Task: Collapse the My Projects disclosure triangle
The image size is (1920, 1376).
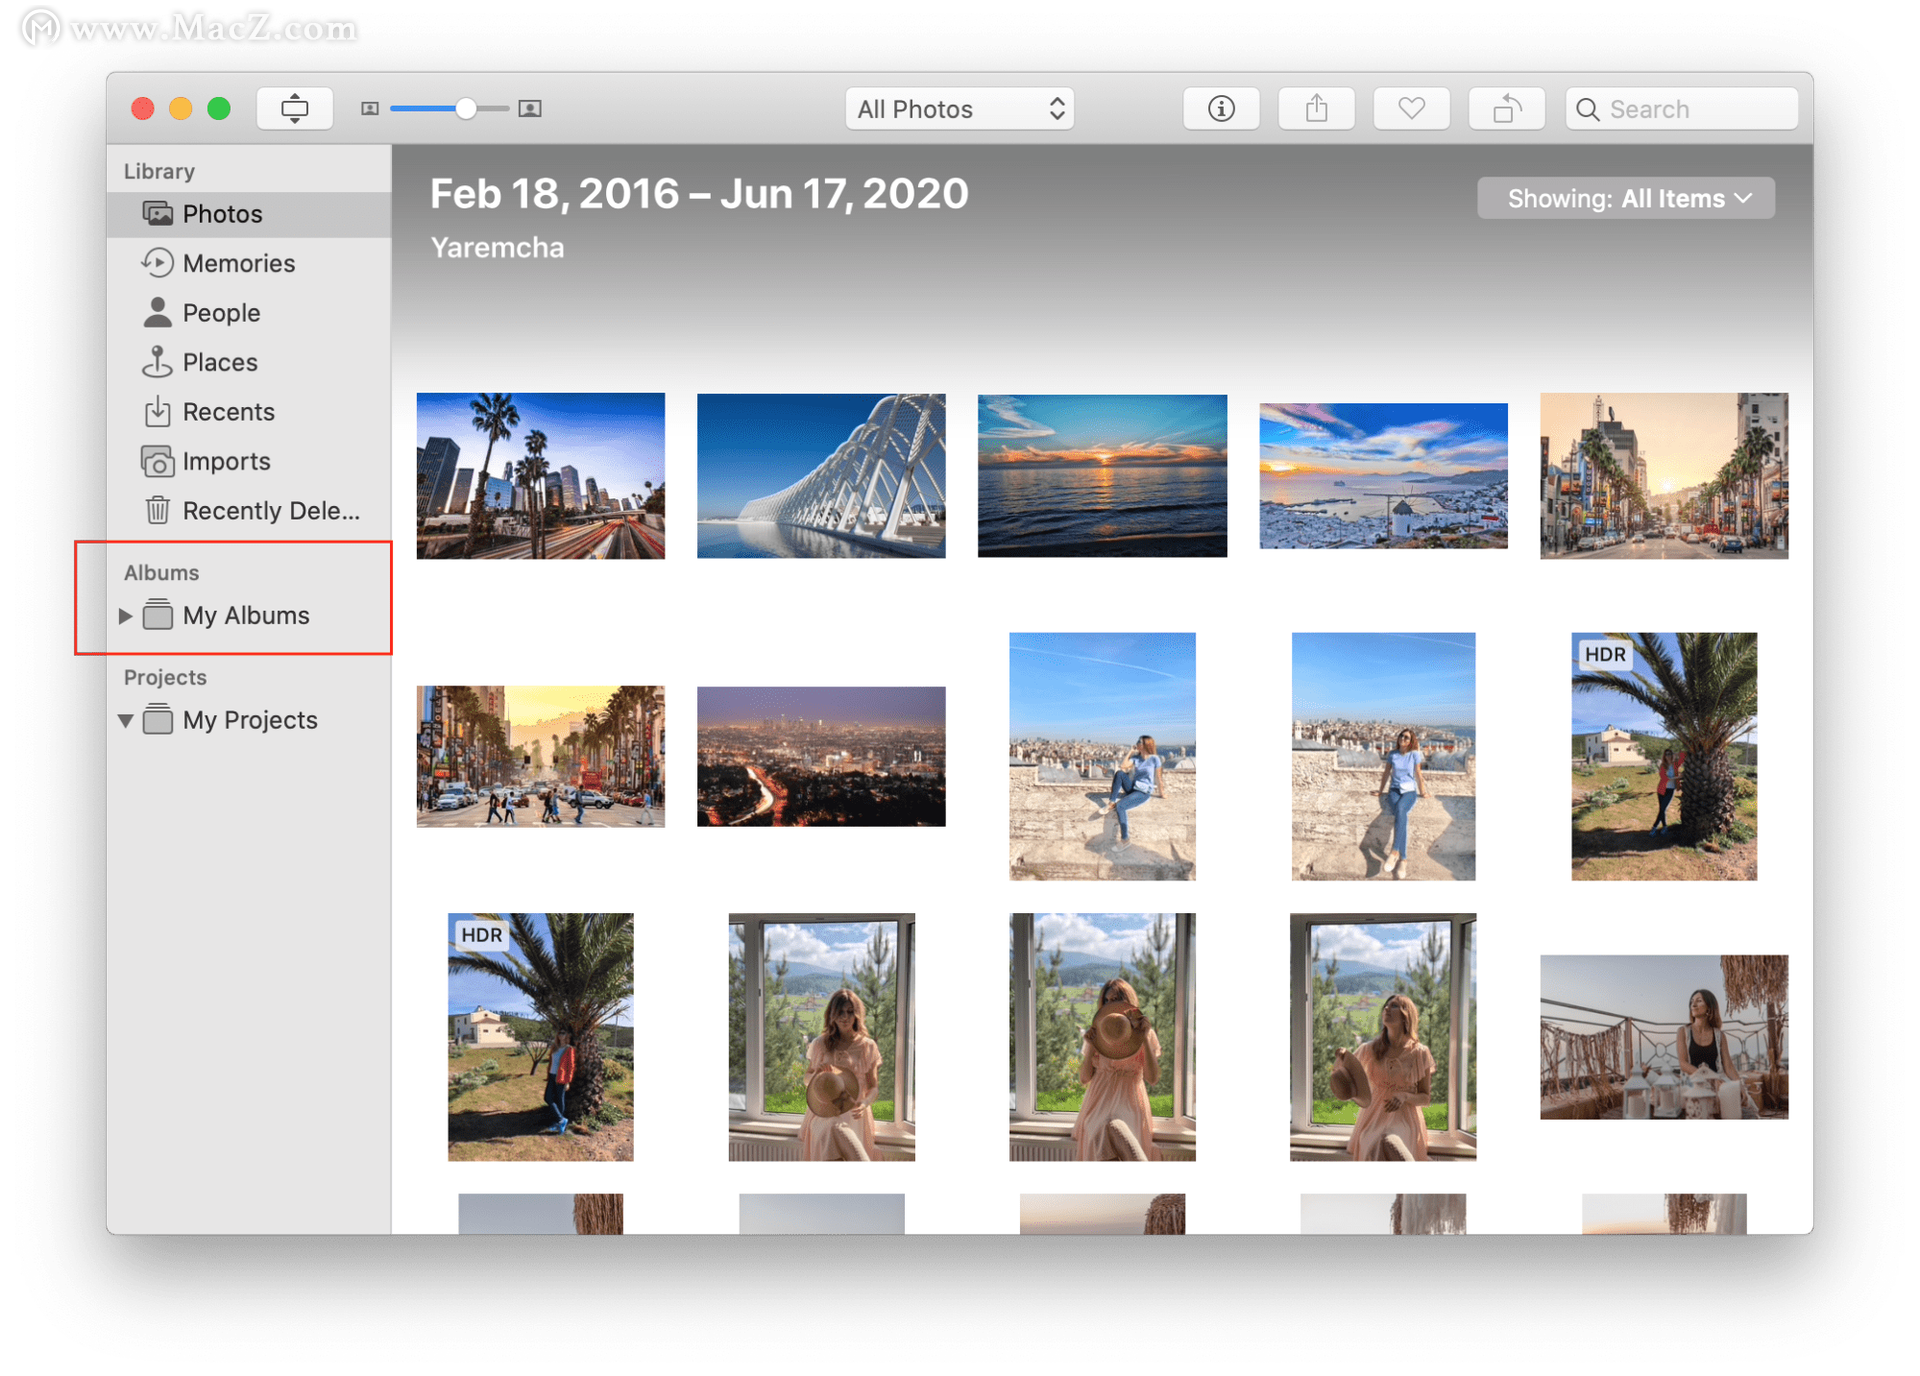Action: coord(126,721)
